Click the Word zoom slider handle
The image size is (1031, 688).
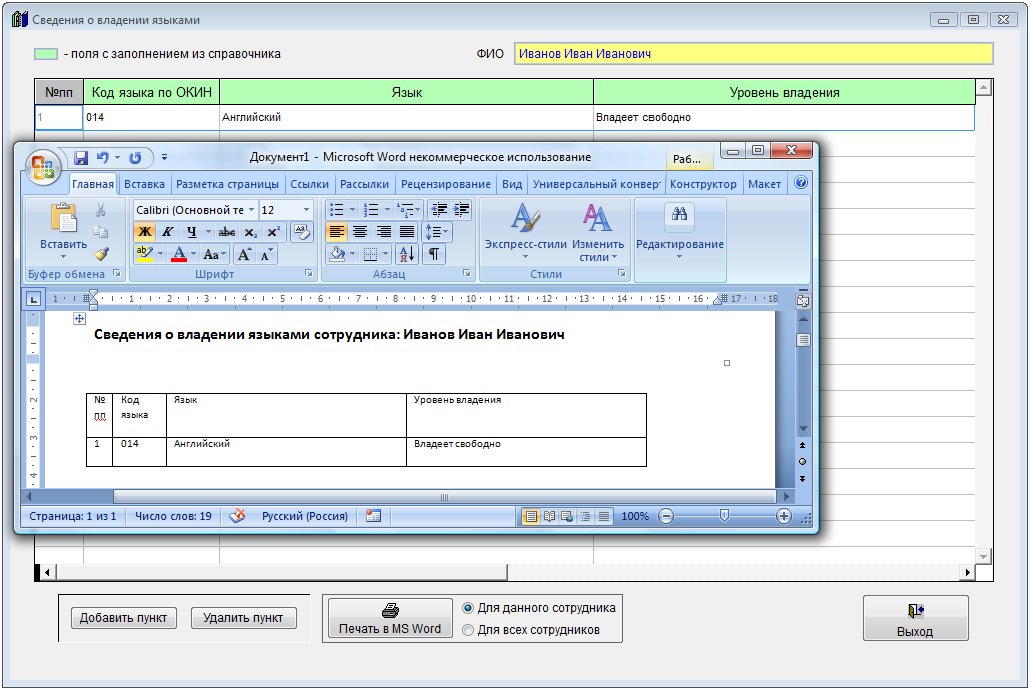(x=724, y=516)
